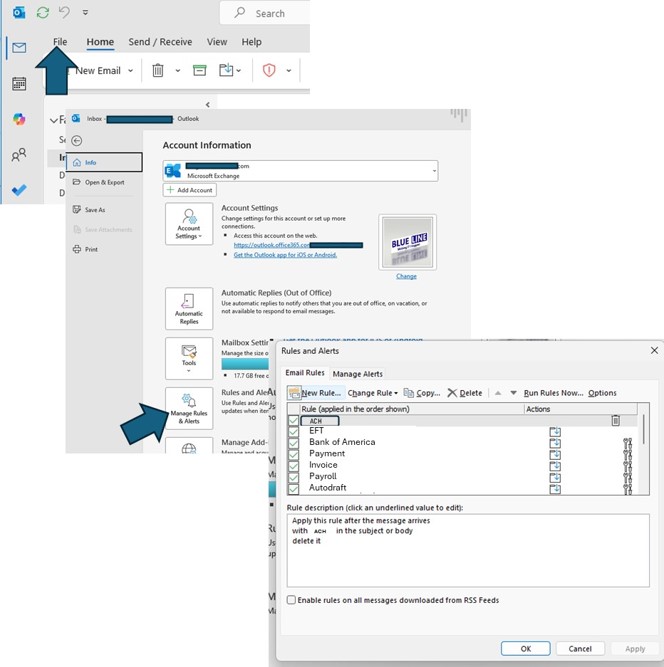Click the OK button in Rules and Alerts
Image resolution: width=664 pixels, height=667 pixels.
coord(526,649)
